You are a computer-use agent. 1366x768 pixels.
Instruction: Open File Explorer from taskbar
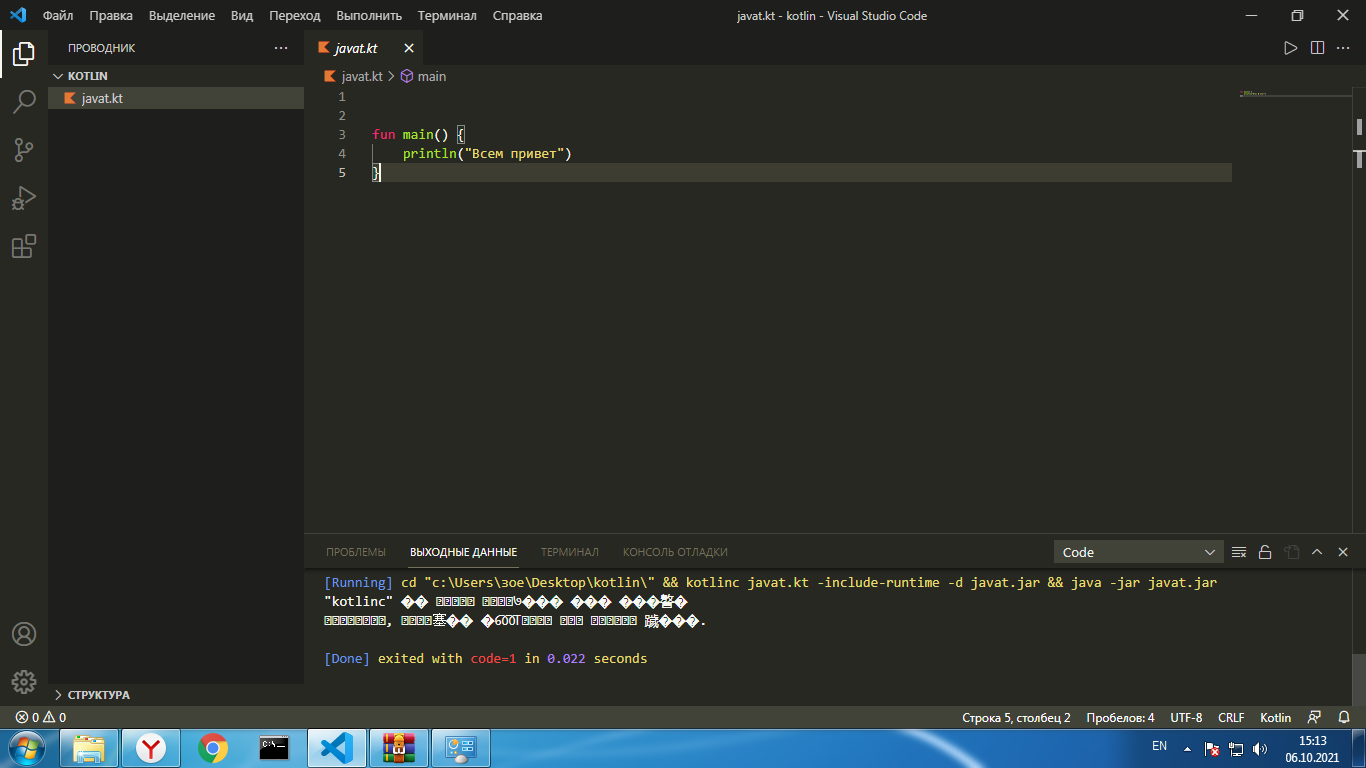(89, 747)
